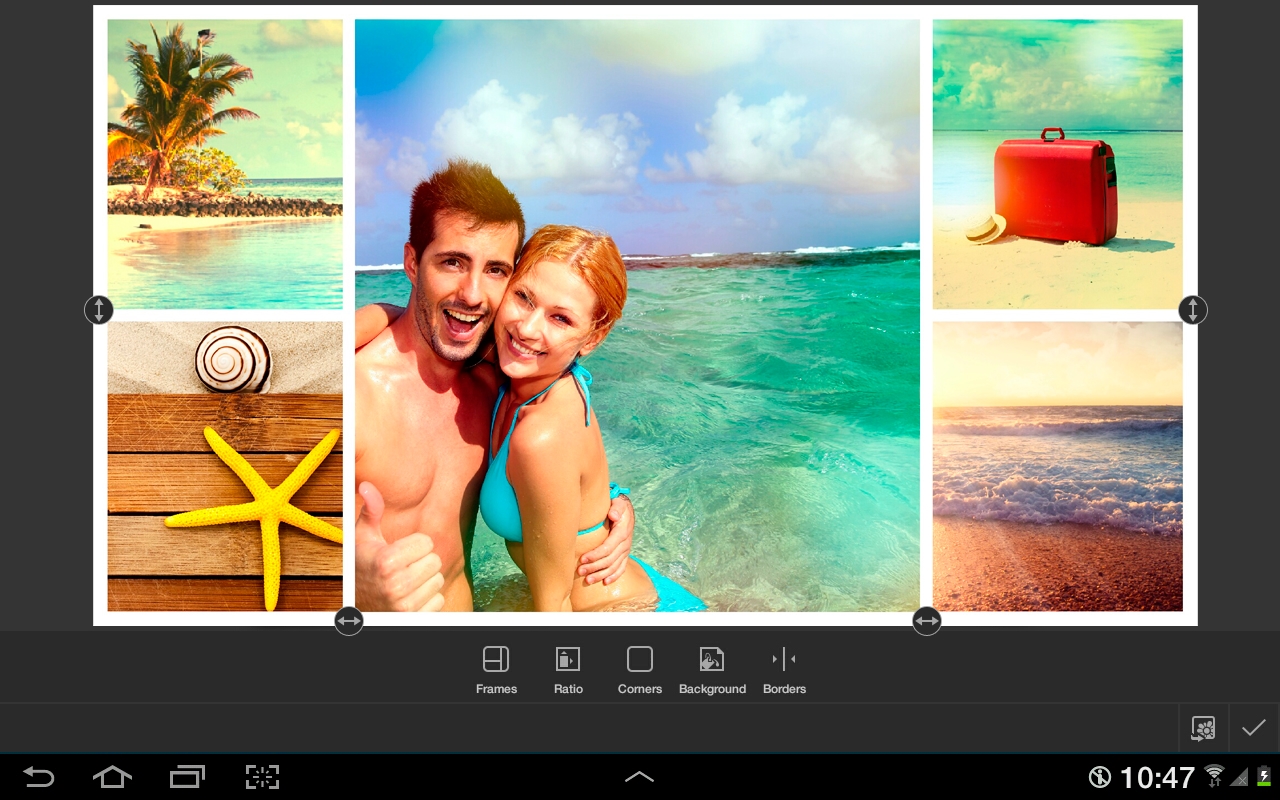Select the starfish and shell photo
This screenshot has width=1280, height=800.
pos(225,466)
